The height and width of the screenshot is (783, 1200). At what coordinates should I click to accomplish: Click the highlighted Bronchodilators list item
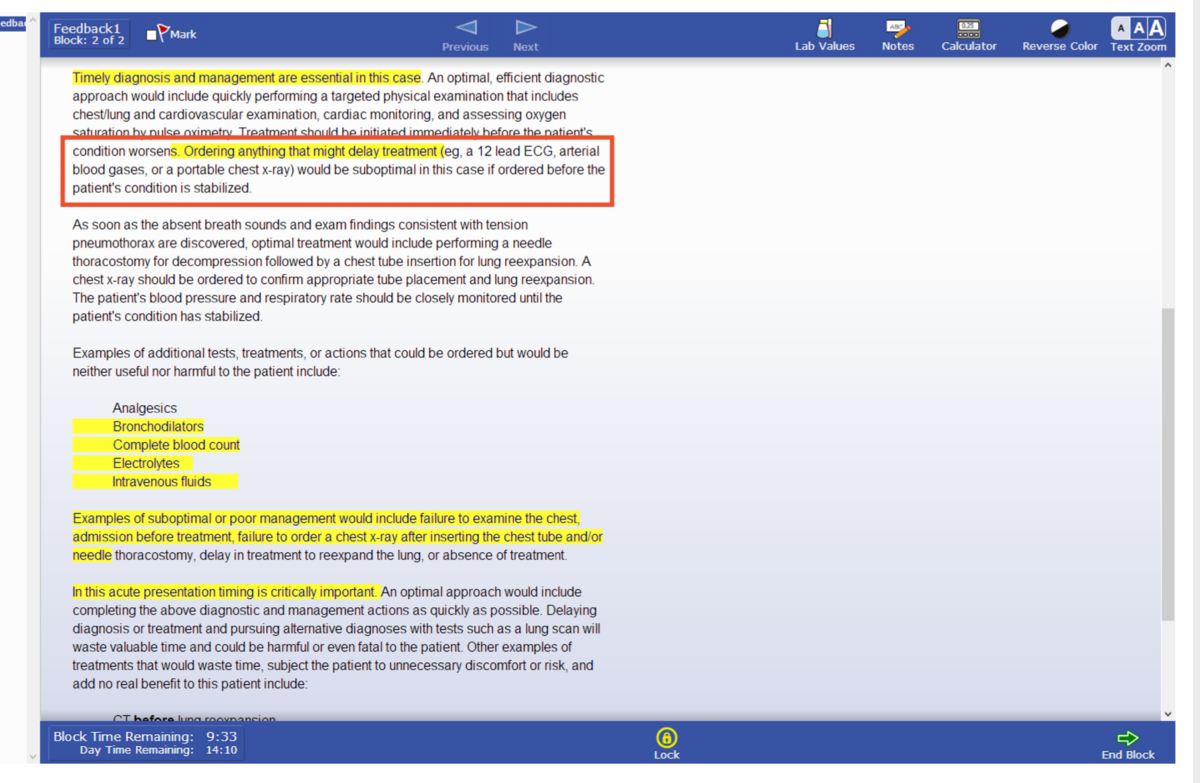(x=158, y=427)
